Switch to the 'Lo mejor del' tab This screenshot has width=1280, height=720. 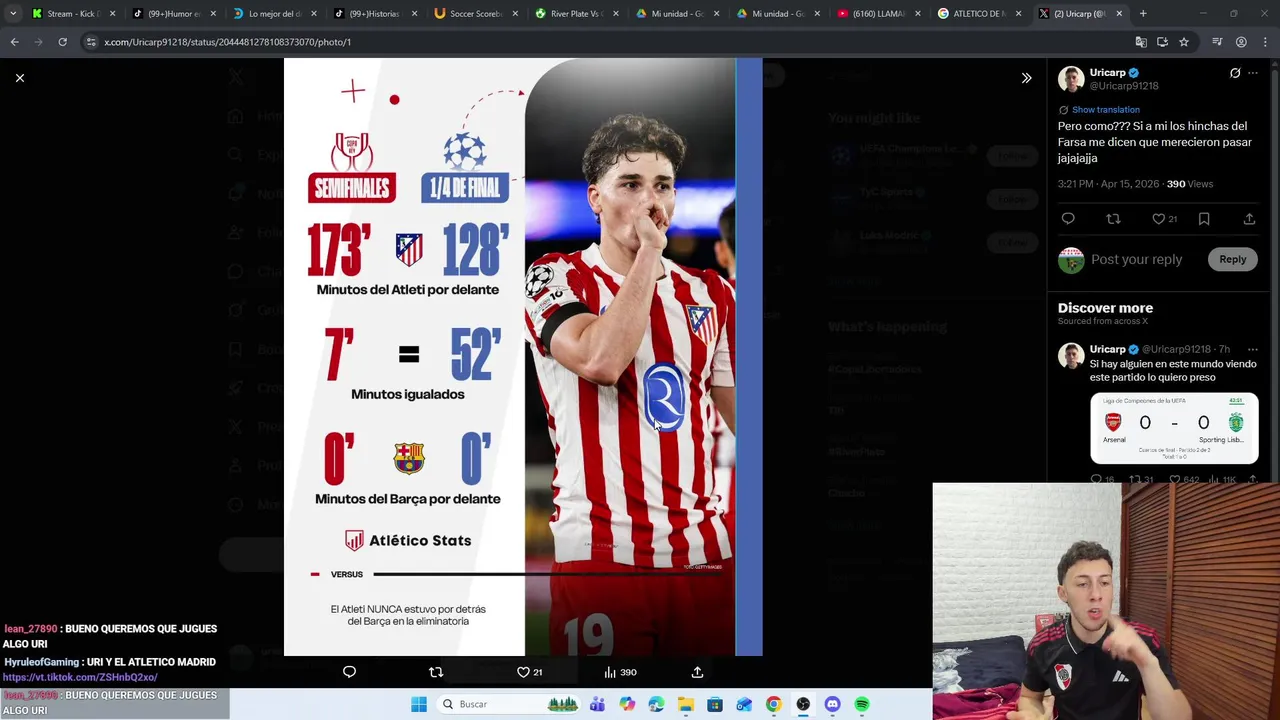tap(276, 14)
